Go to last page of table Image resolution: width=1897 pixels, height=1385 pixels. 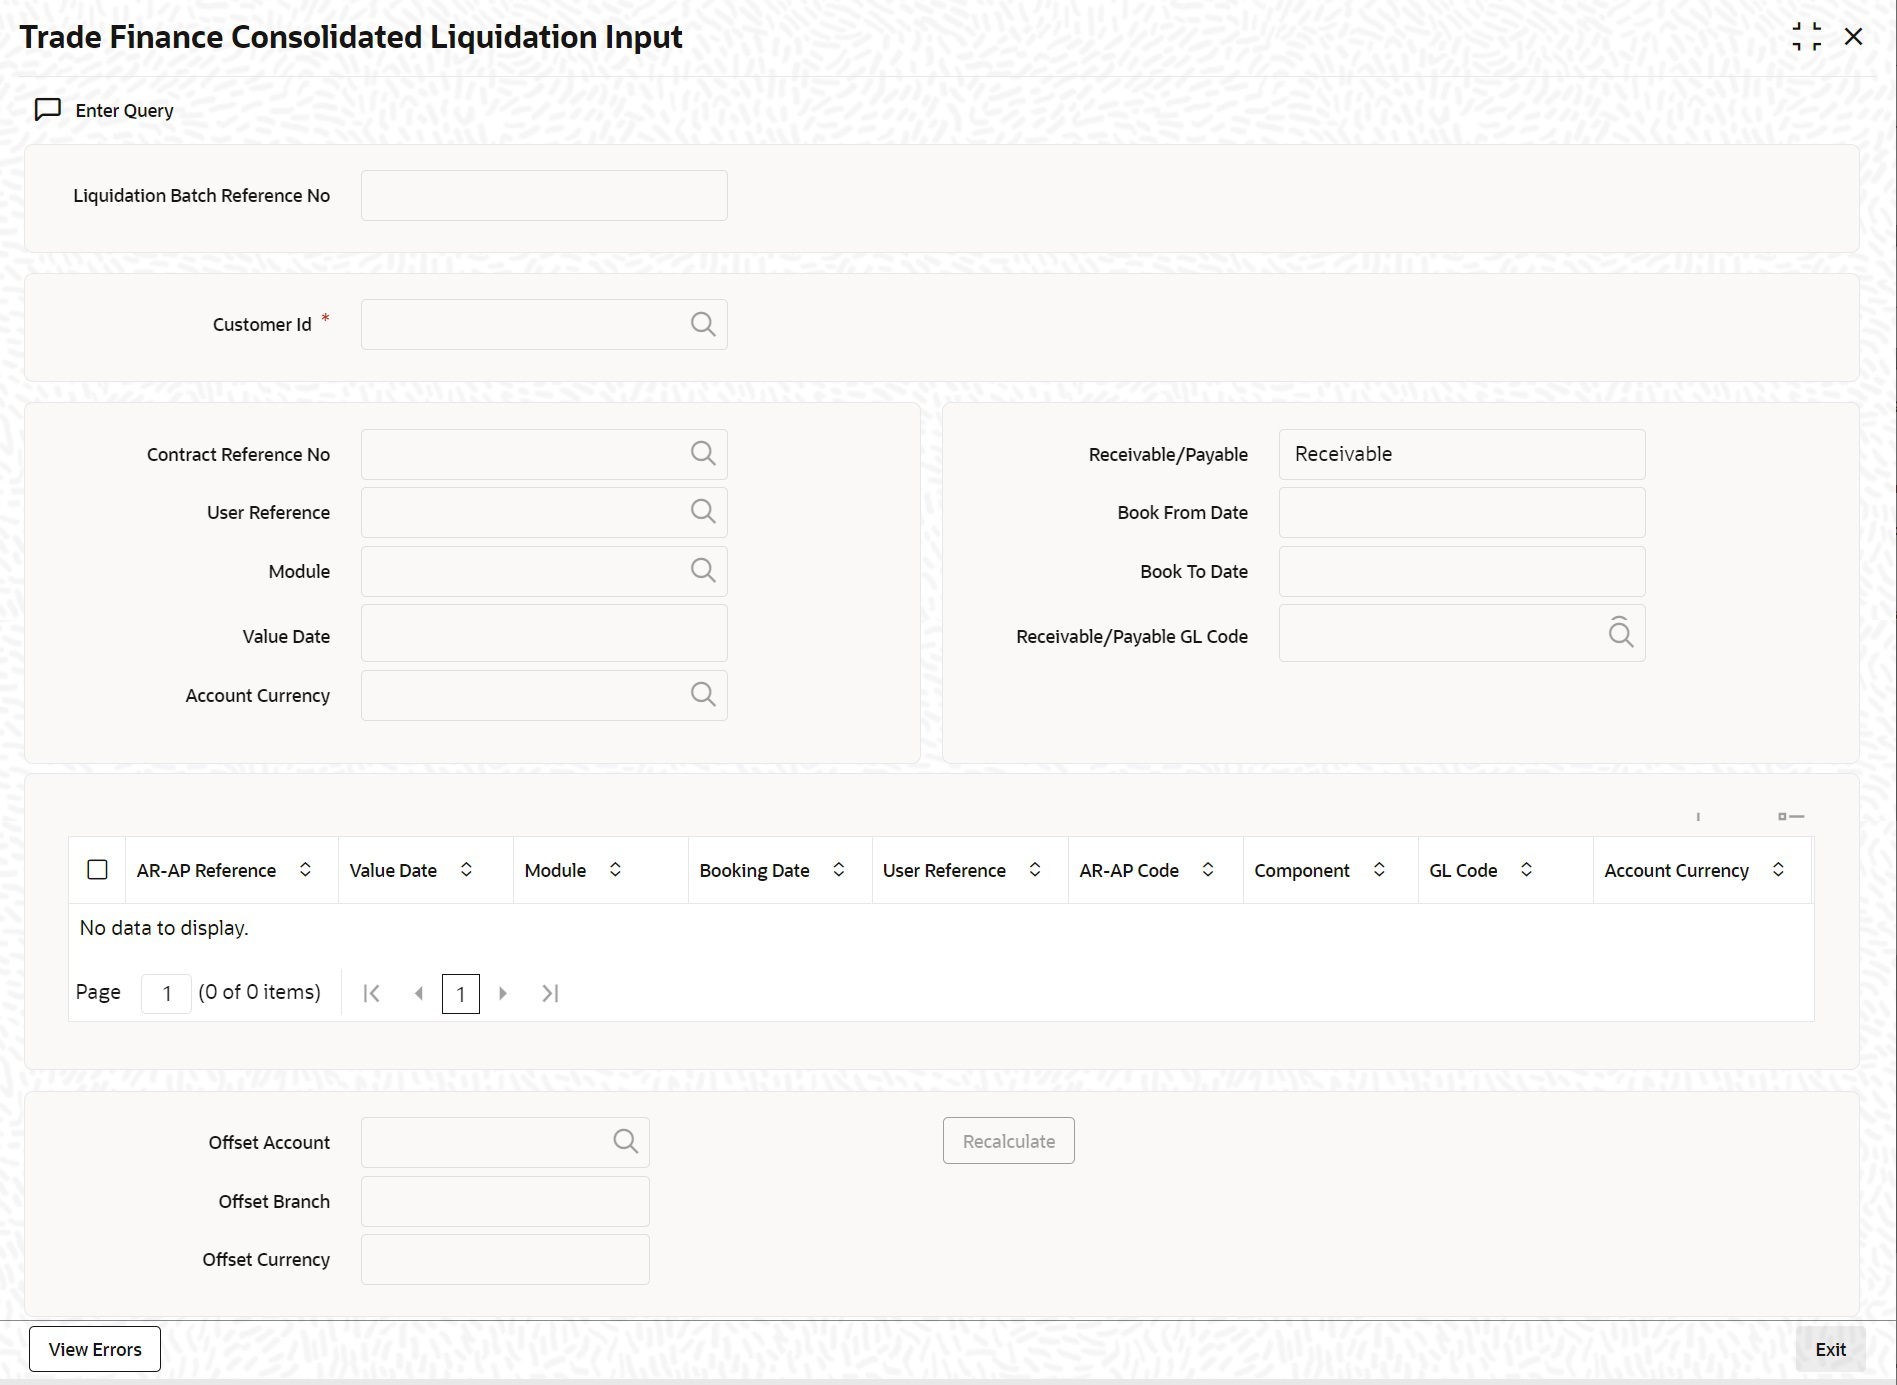tap(550, 993)
